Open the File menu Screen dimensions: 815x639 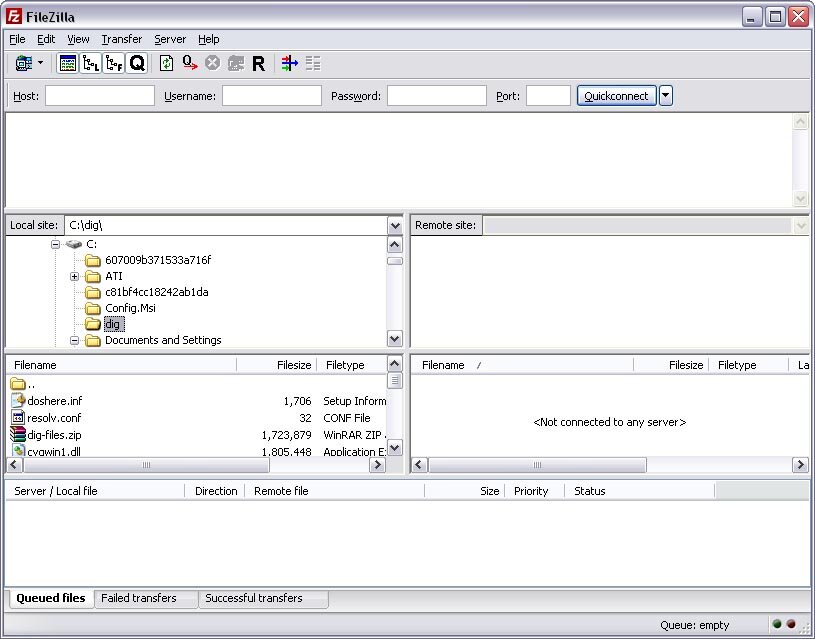click(x=17, y=40)
